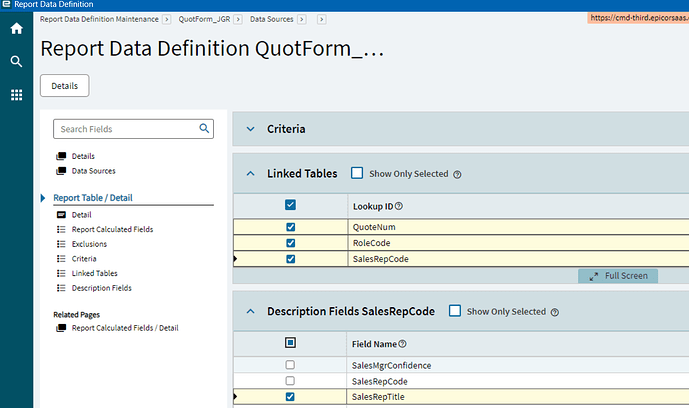Click Data Sources breadcrumb

[272, 19]
